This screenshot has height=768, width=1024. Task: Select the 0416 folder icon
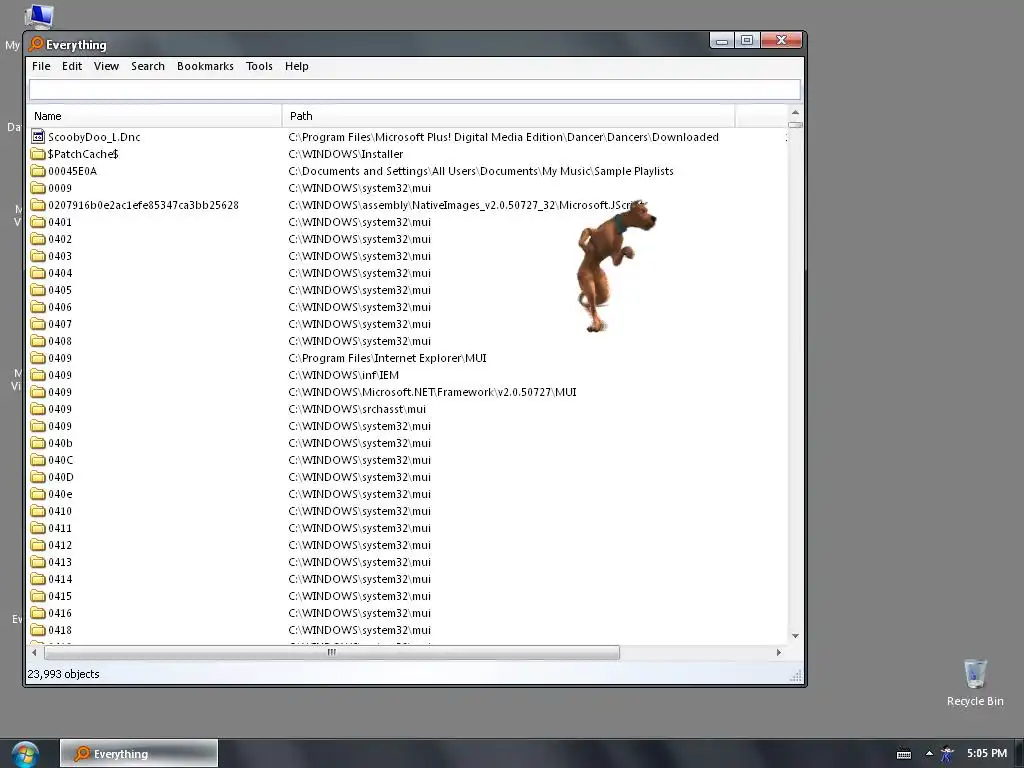pos(38,613)
